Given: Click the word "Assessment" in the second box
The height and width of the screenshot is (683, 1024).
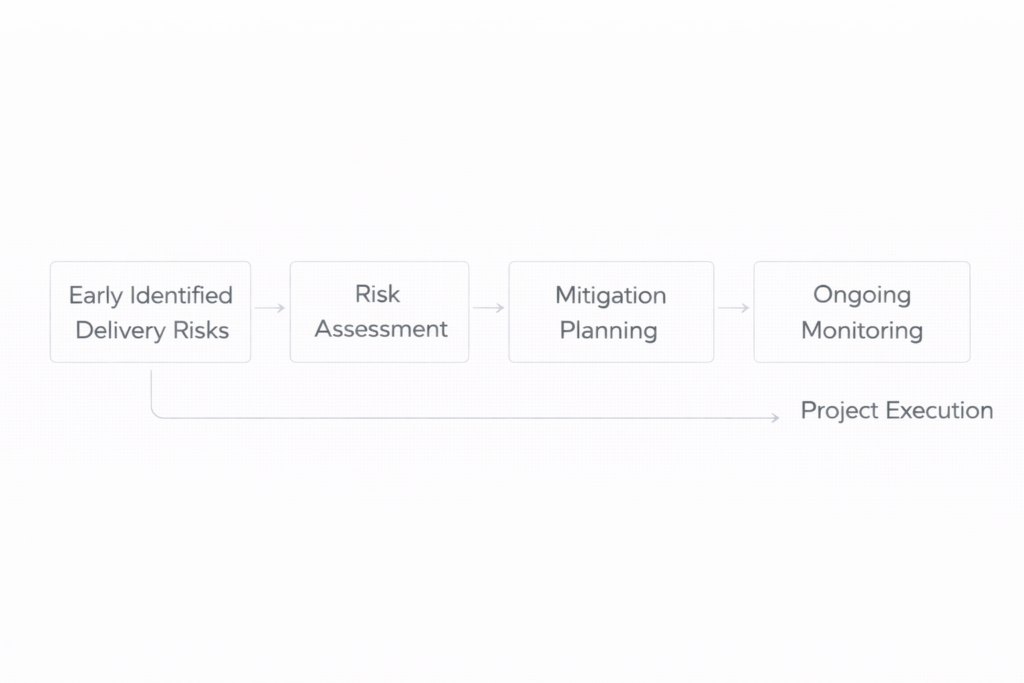Looking at the screenshot, I should click(381, 329).
